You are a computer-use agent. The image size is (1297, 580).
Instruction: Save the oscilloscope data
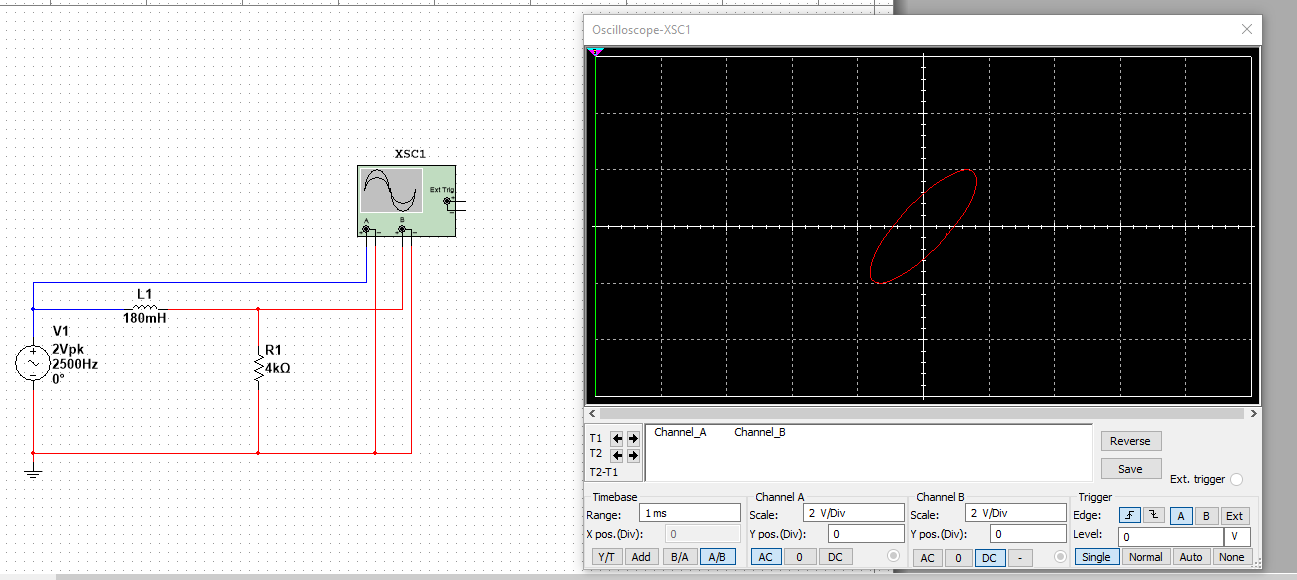coord(1131,468)
